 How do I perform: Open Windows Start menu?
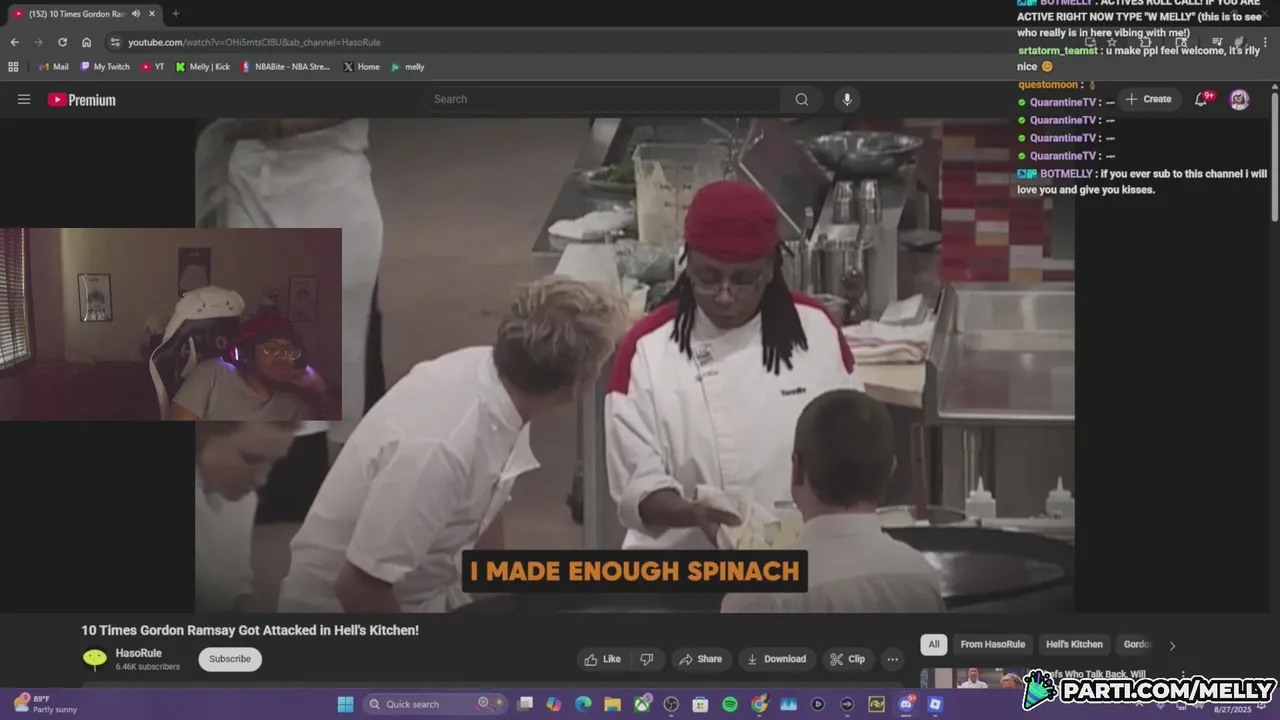pos(345,704)
